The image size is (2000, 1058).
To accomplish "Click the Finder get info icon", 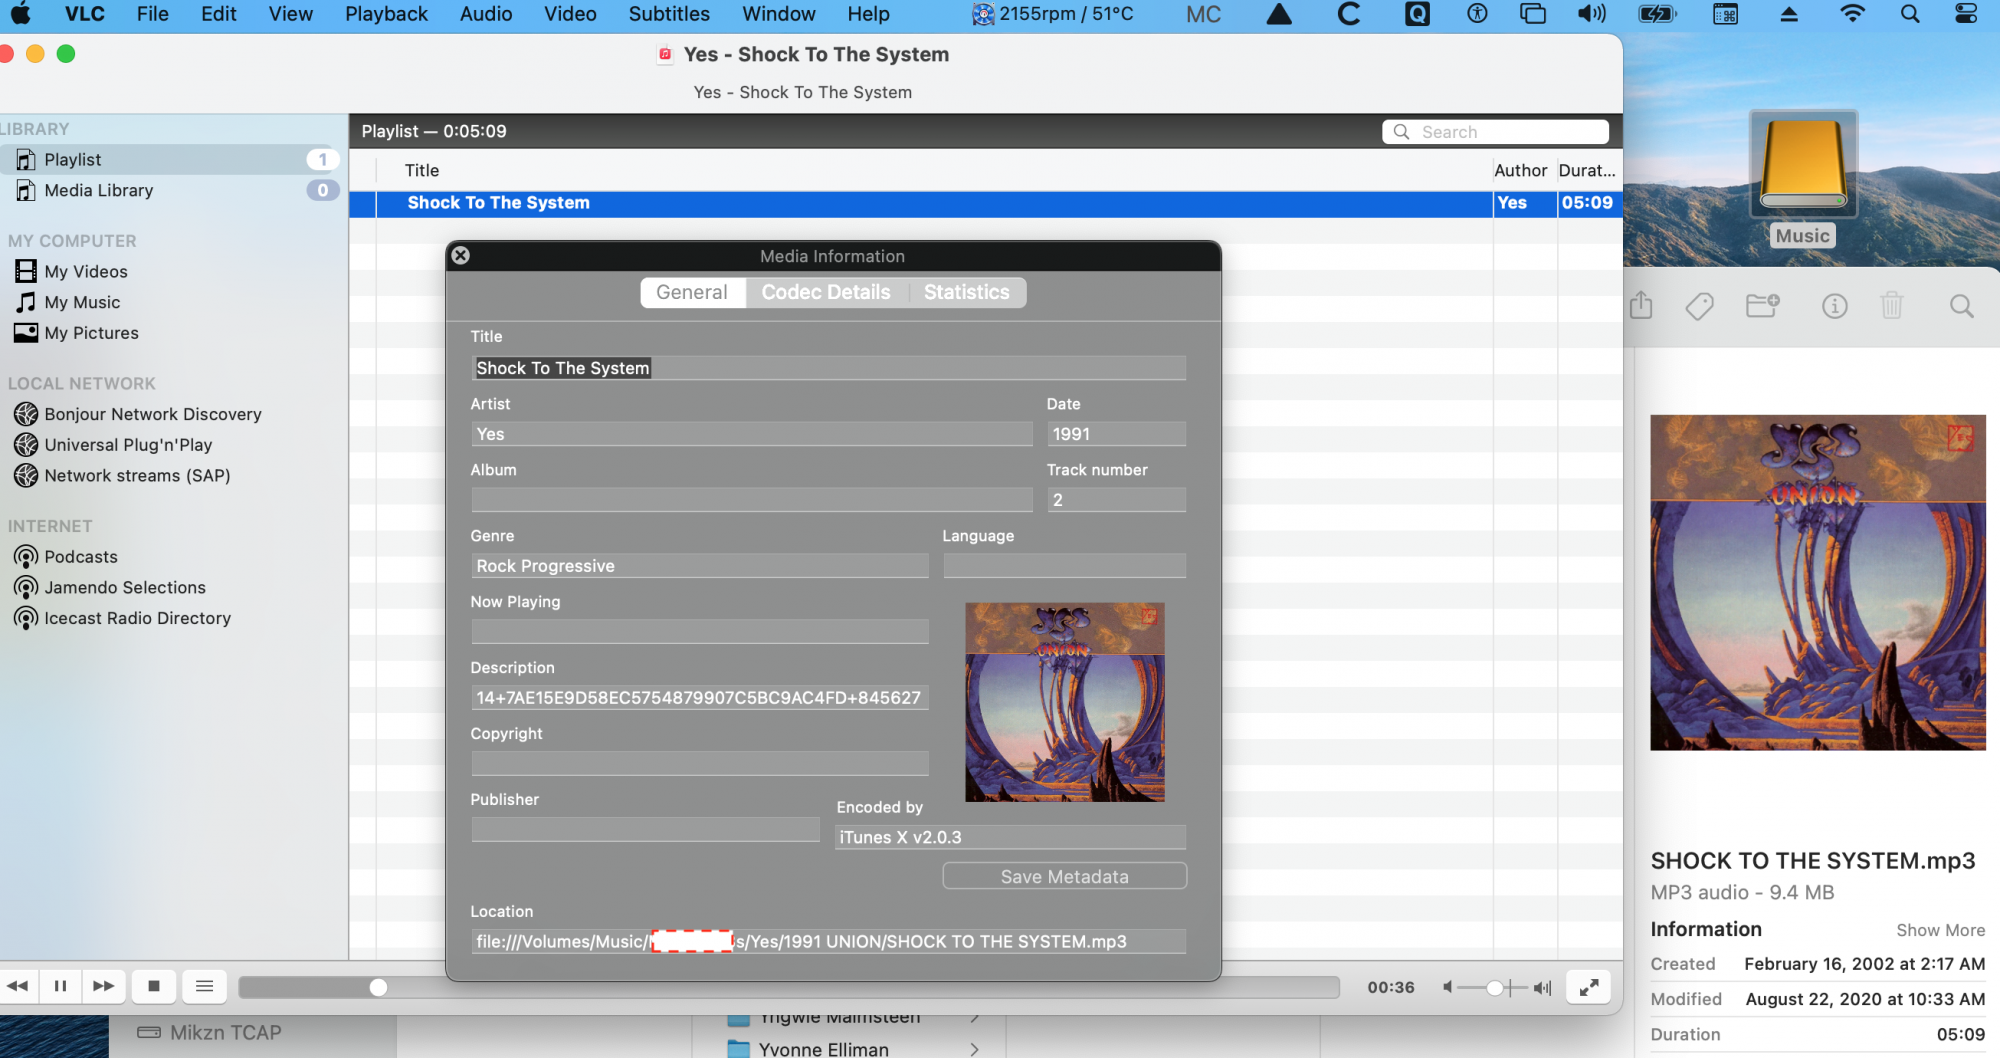I will click(1834, 305).
